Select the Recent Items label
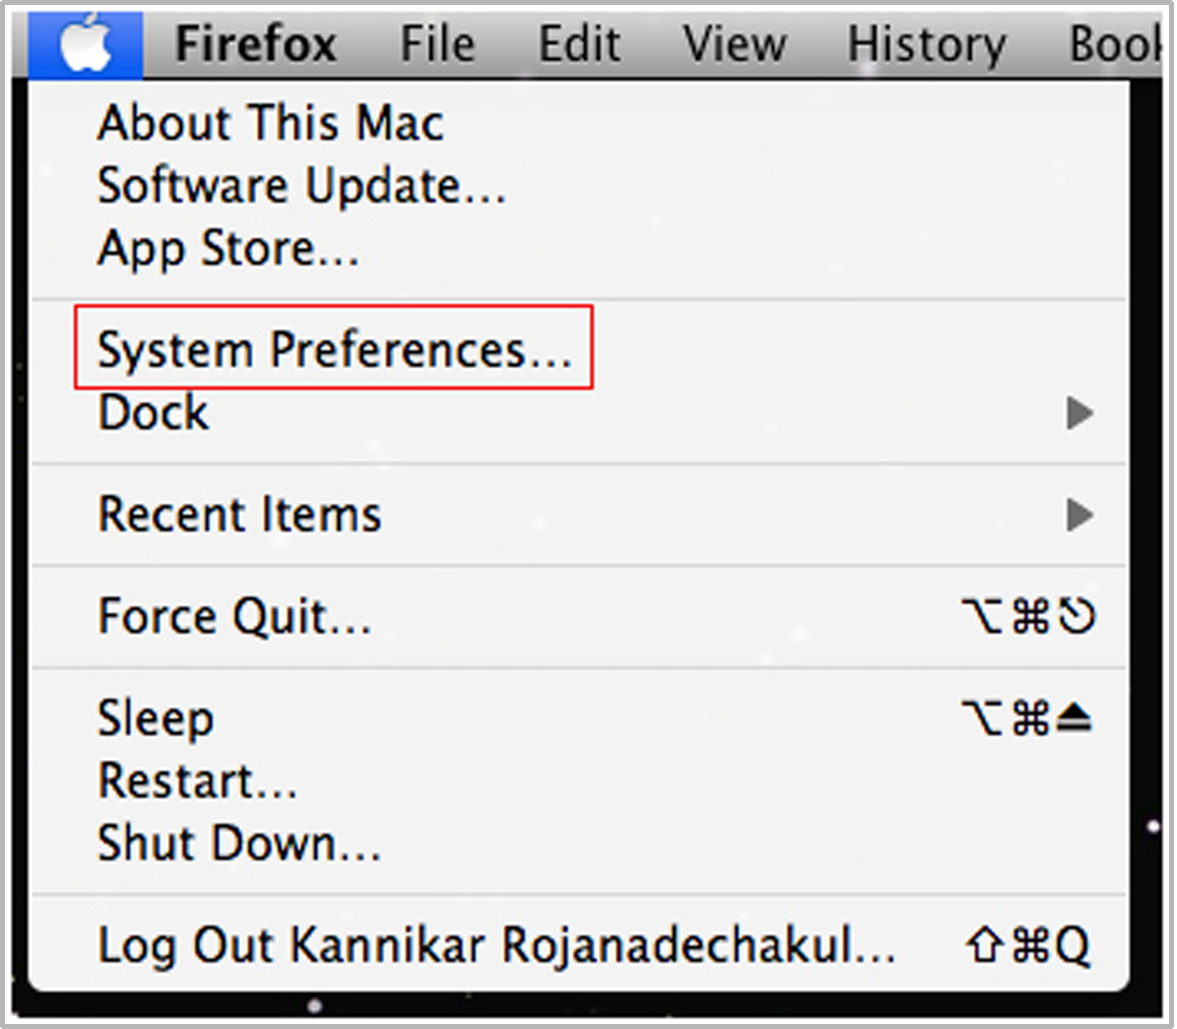 click(x=239, y=515)
